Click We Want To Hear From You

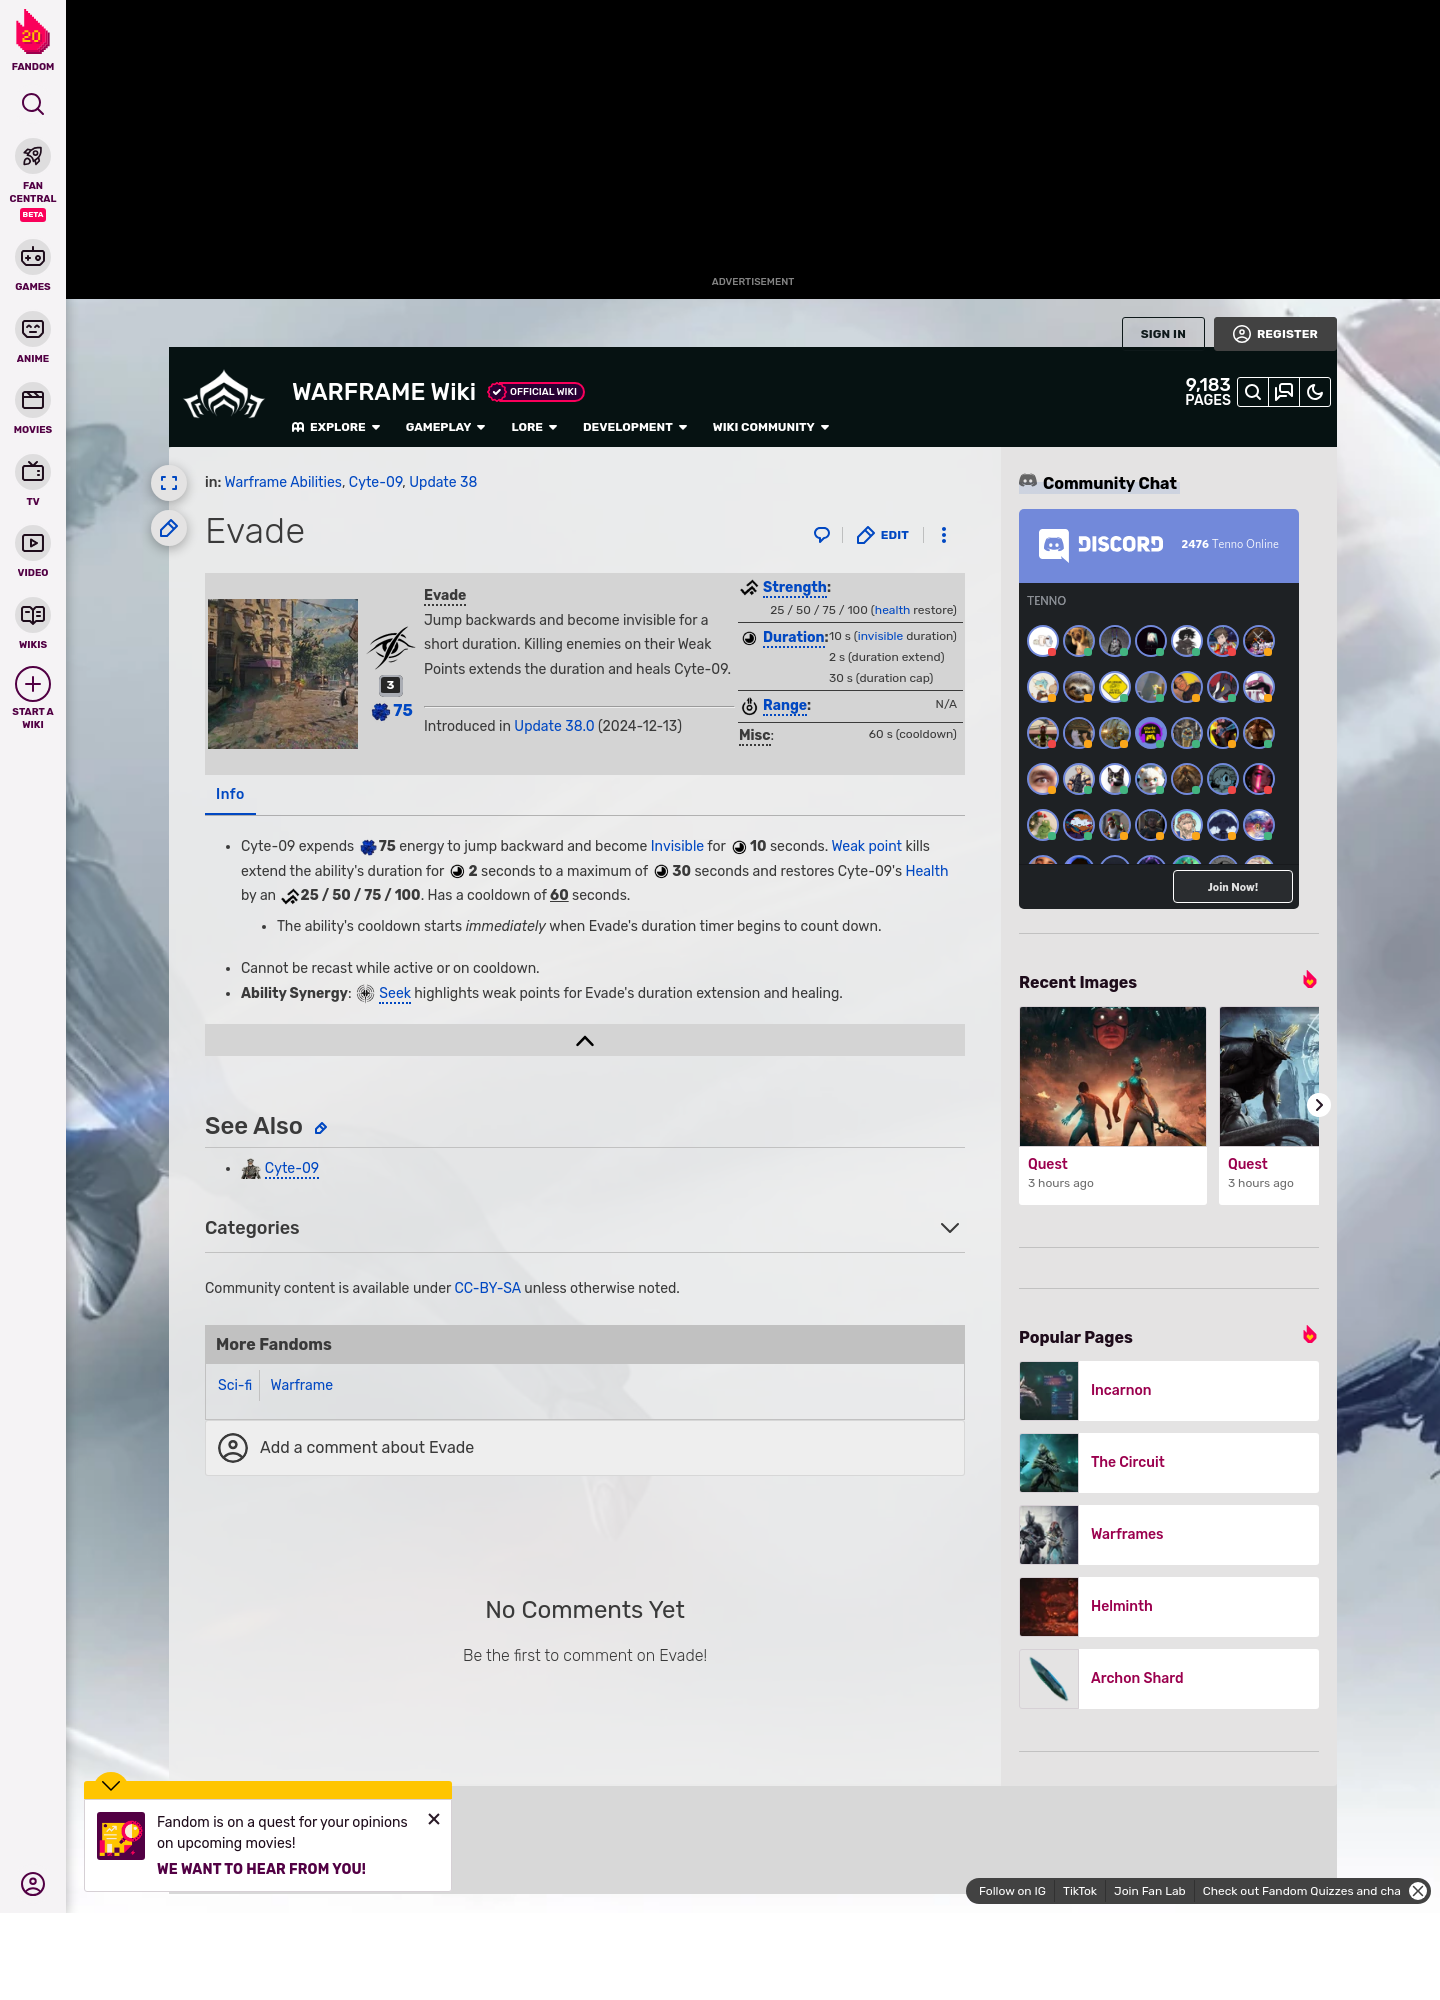point(261,1869)
